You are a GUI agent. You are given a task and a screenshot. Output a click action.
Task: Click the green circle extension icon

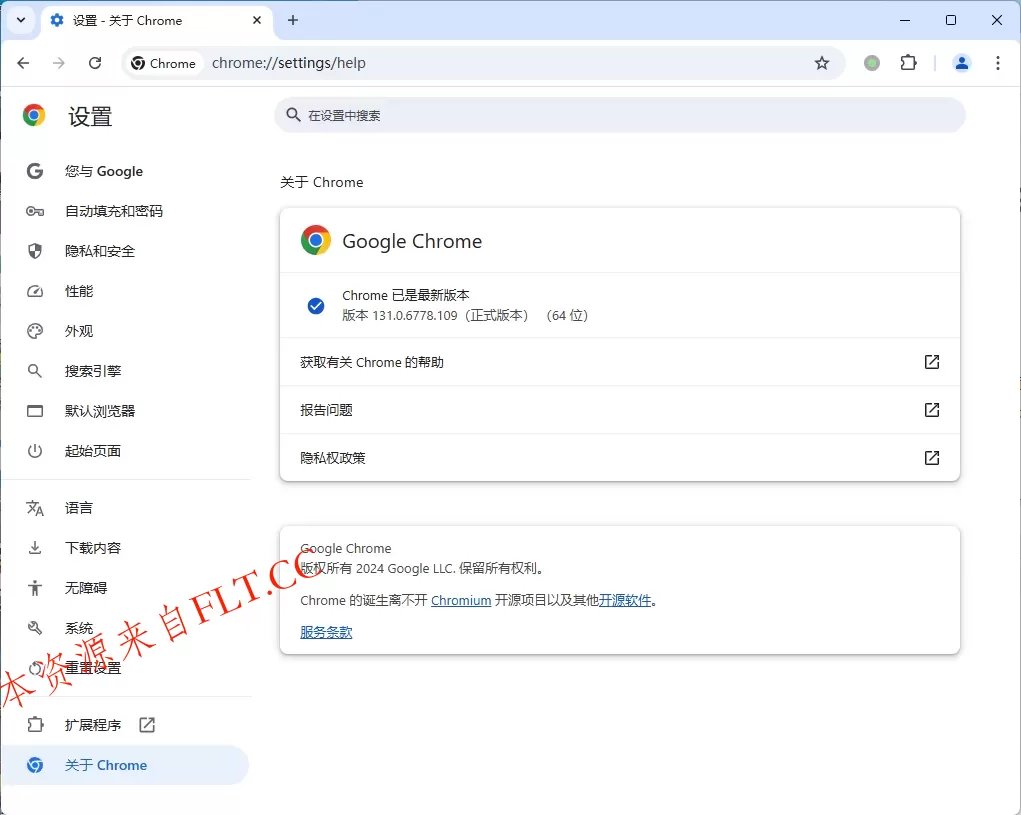pyautogui.click(x=872, y=63)
